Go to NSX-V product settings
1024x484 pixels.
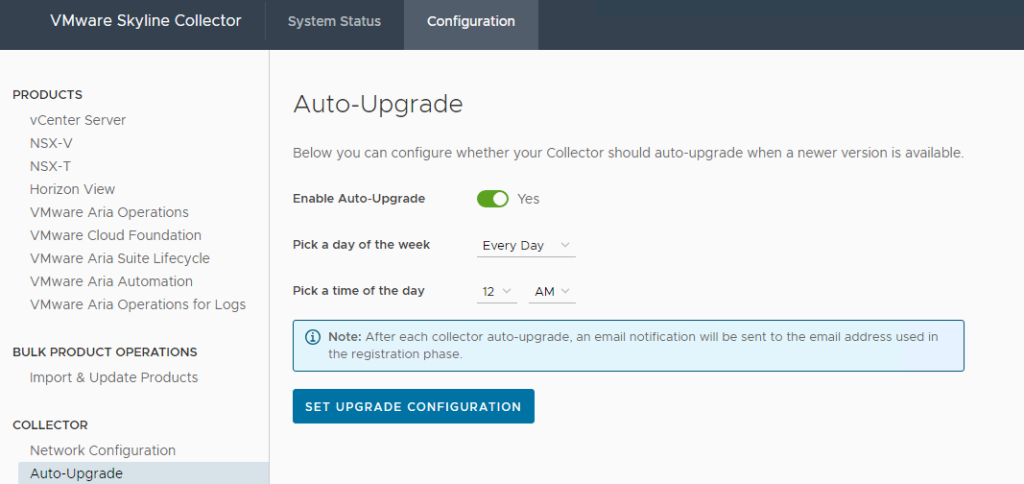[51, 143]
